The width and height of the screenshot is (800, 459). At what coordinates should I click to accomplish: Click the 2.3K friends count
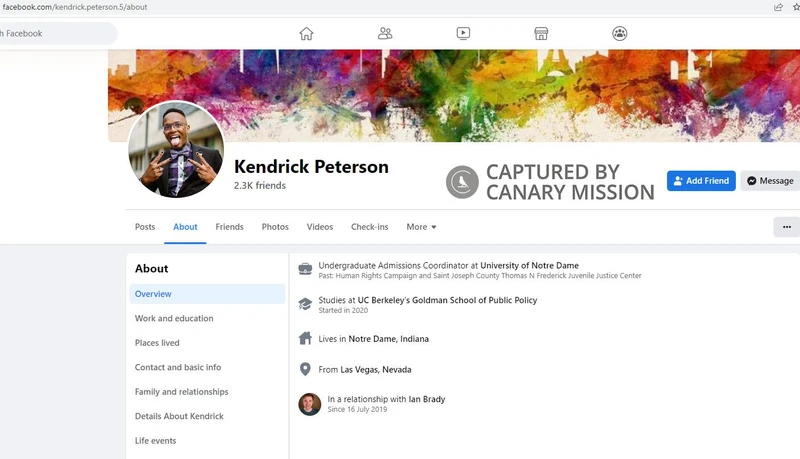click(x=260, y=186)
